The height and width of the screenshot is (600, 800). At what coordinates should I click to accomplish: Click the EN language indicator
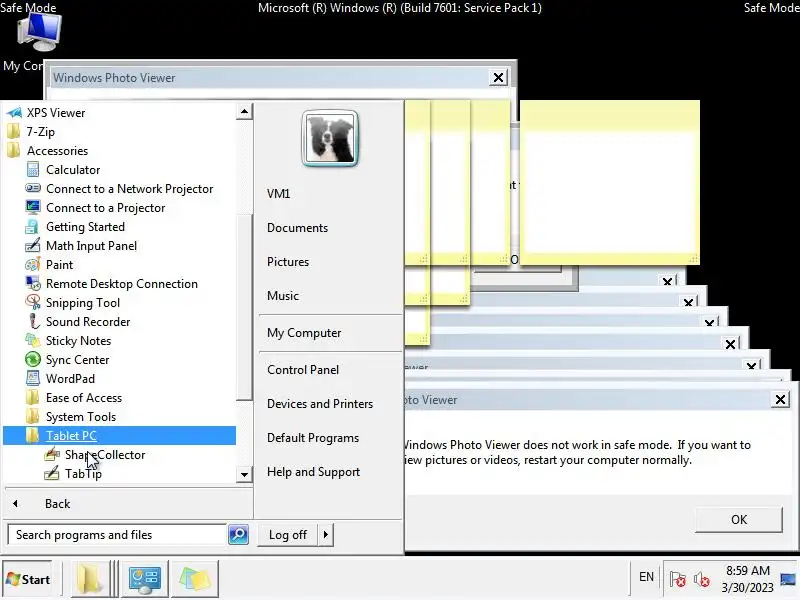coord(646,577)
